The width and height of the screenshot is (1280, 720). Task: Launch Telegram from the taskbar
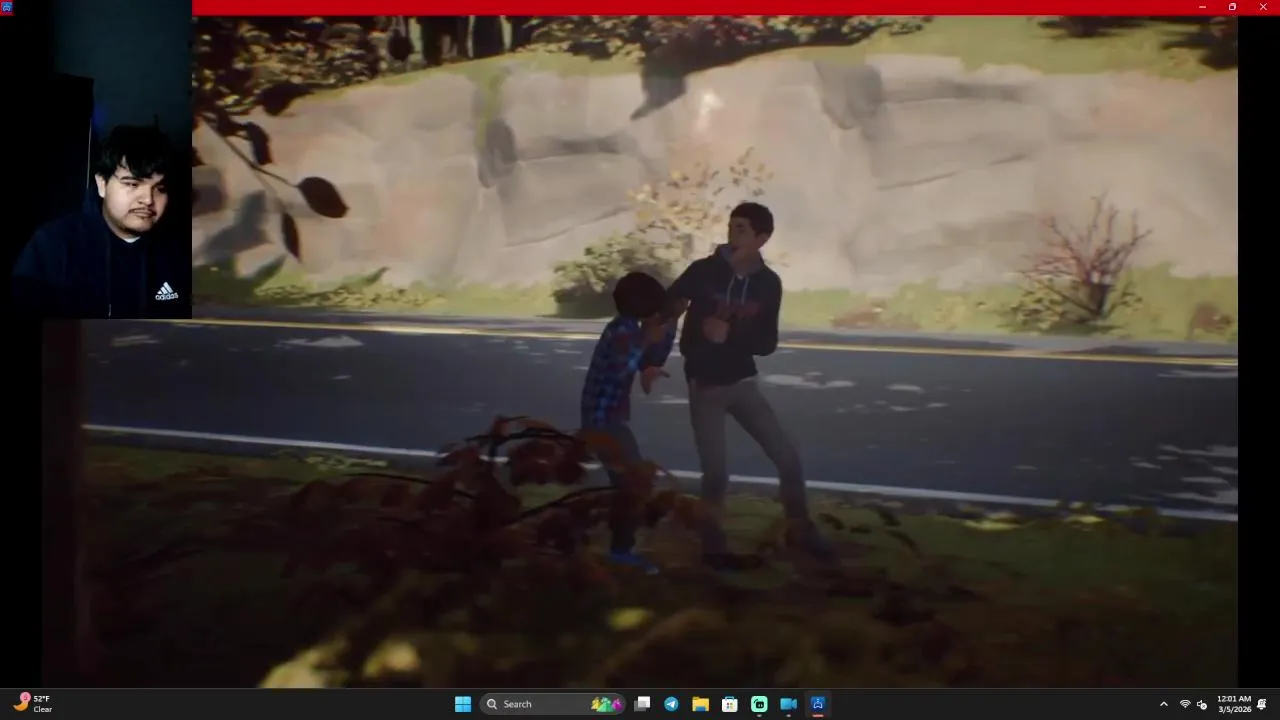pos(671,704)
